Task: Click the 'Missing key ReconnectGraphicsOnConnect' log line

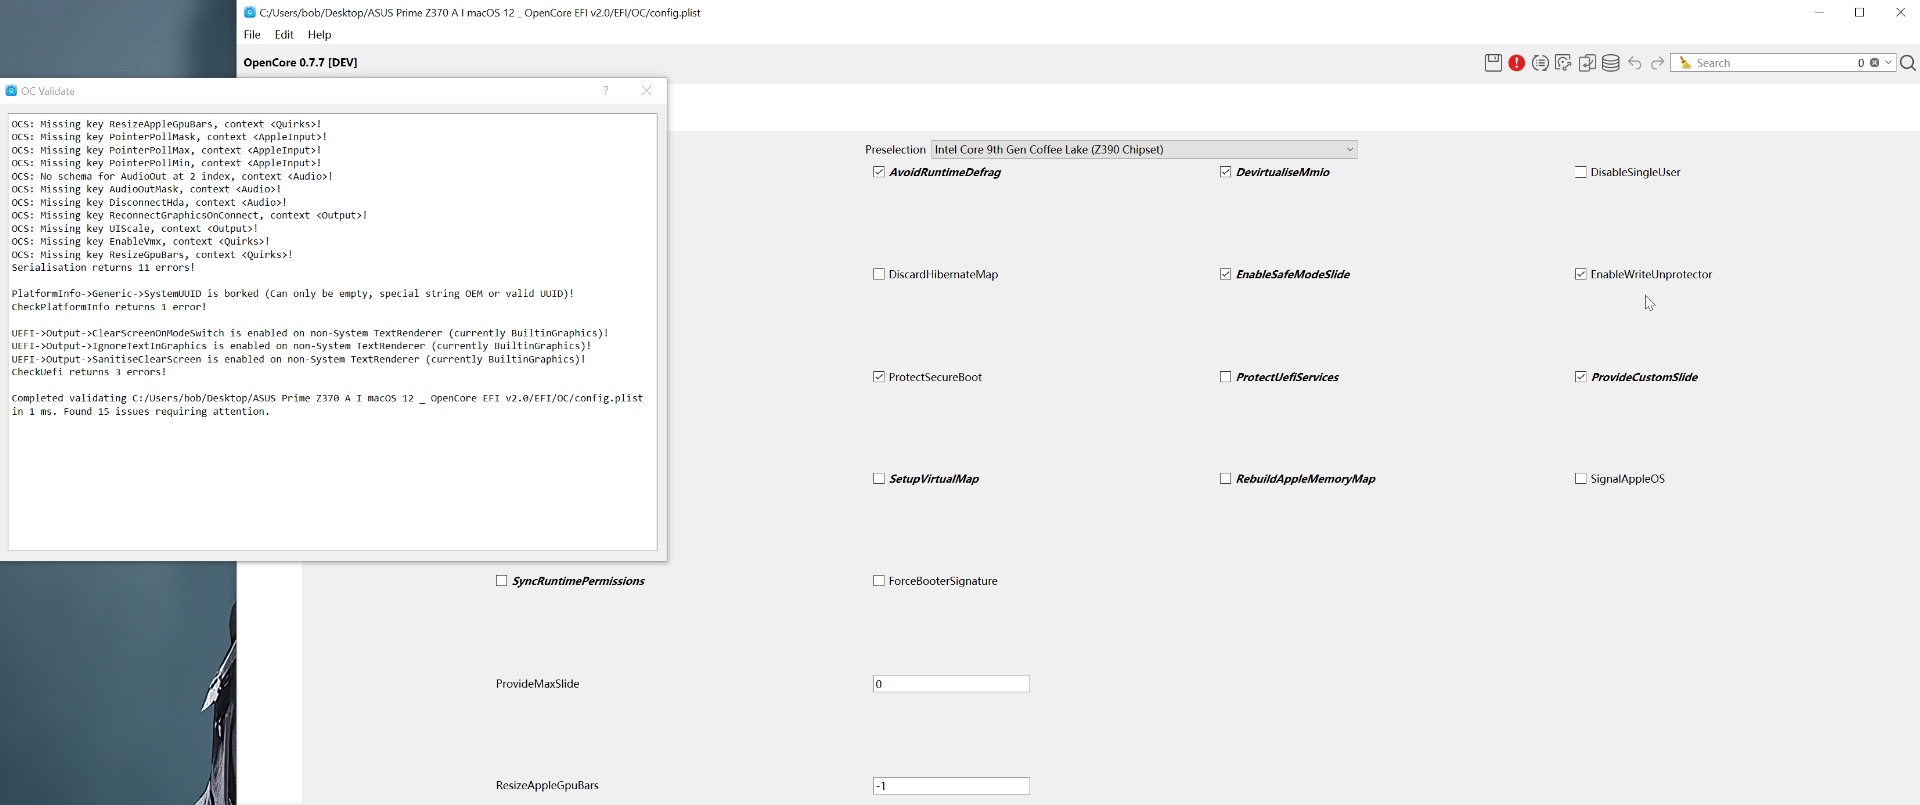Action: pos(189,216)
